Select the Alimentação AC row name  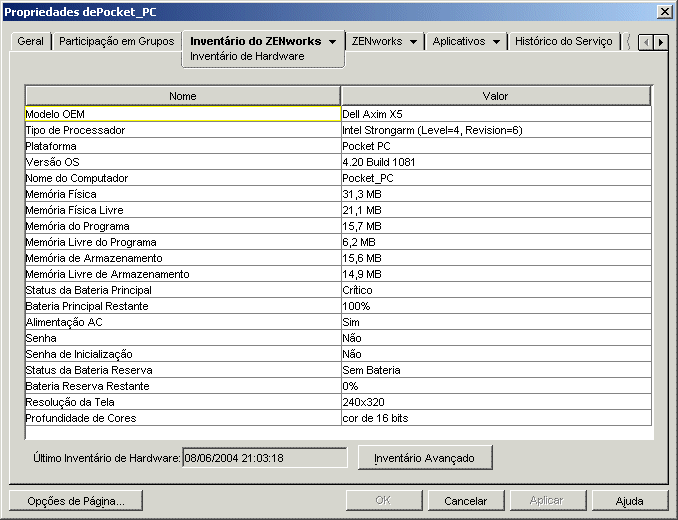(x=183, y=322)
